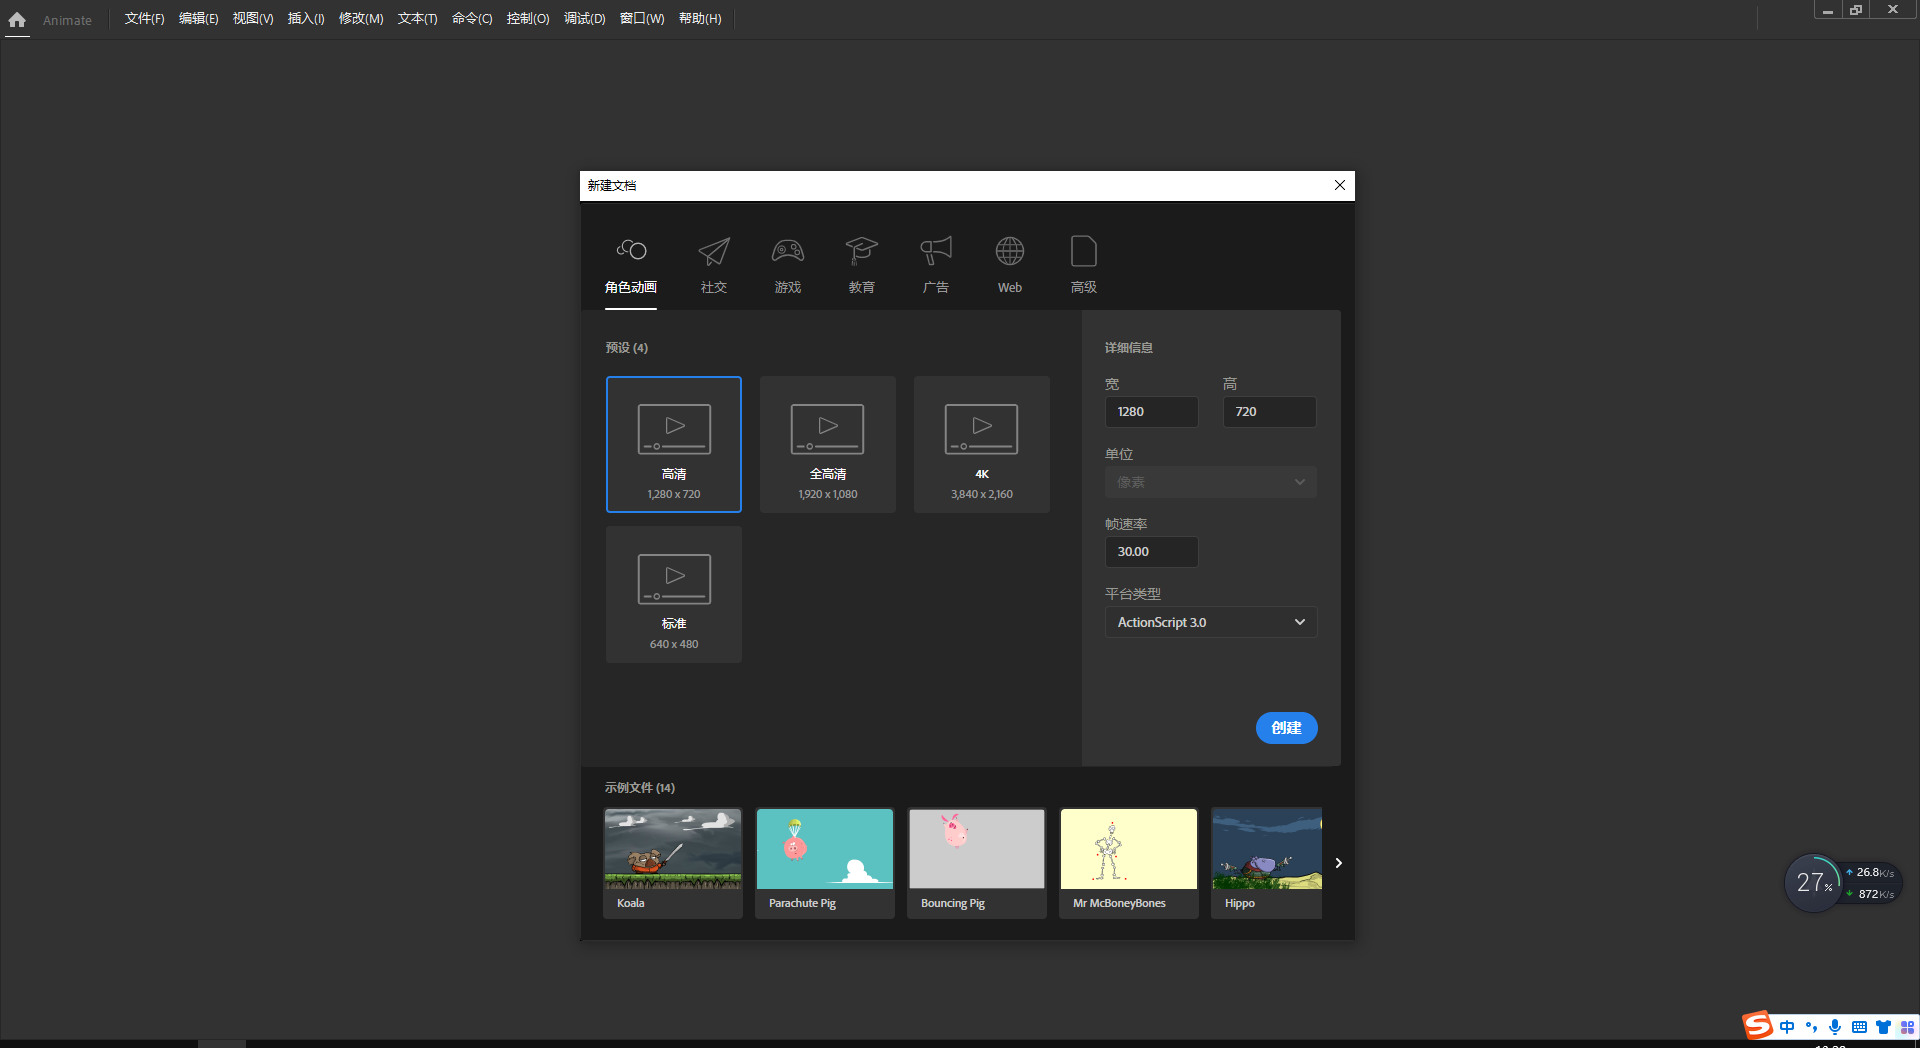Open the 视图(V) menu
The height and width of the screenshot is (1048, 1920).
(x=253, y=19)
